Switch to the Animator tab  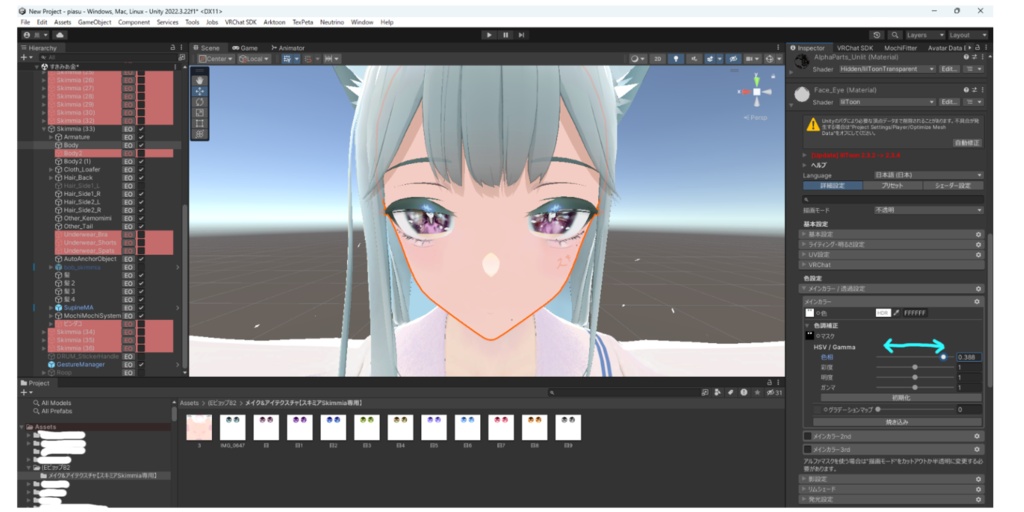pos(287,48)
